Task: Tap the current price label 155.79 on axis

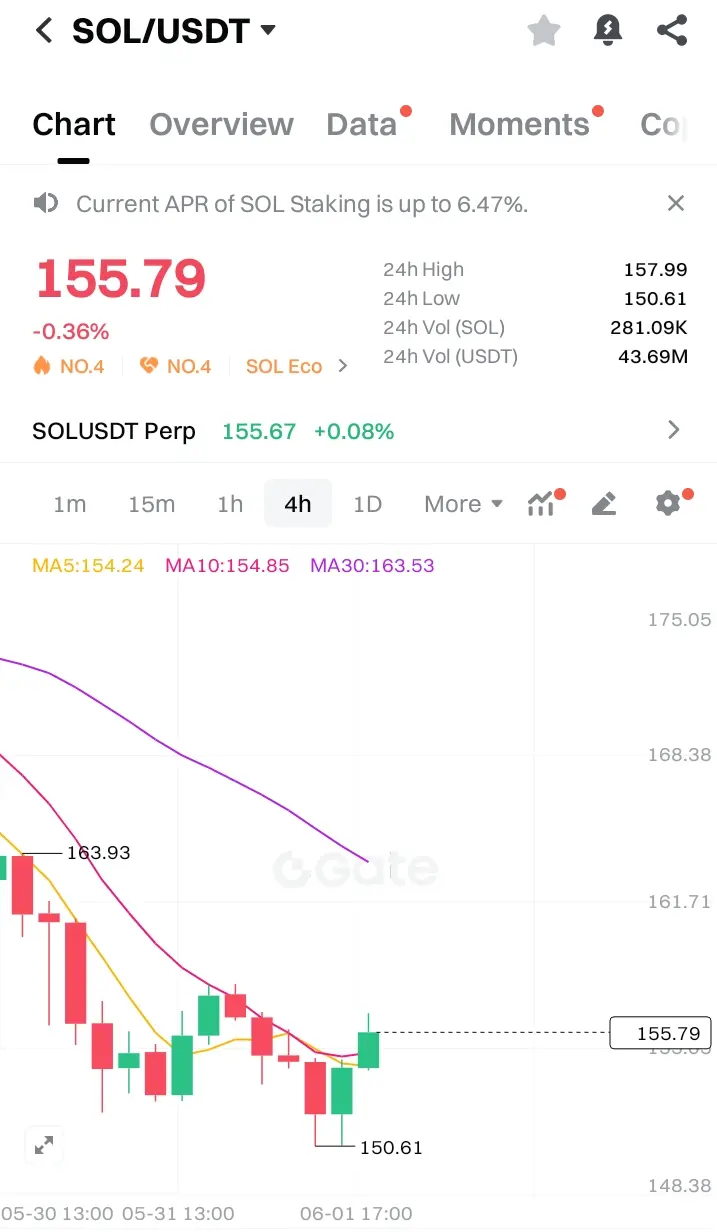Action: pyautogui.click(x=659, y=1033)
